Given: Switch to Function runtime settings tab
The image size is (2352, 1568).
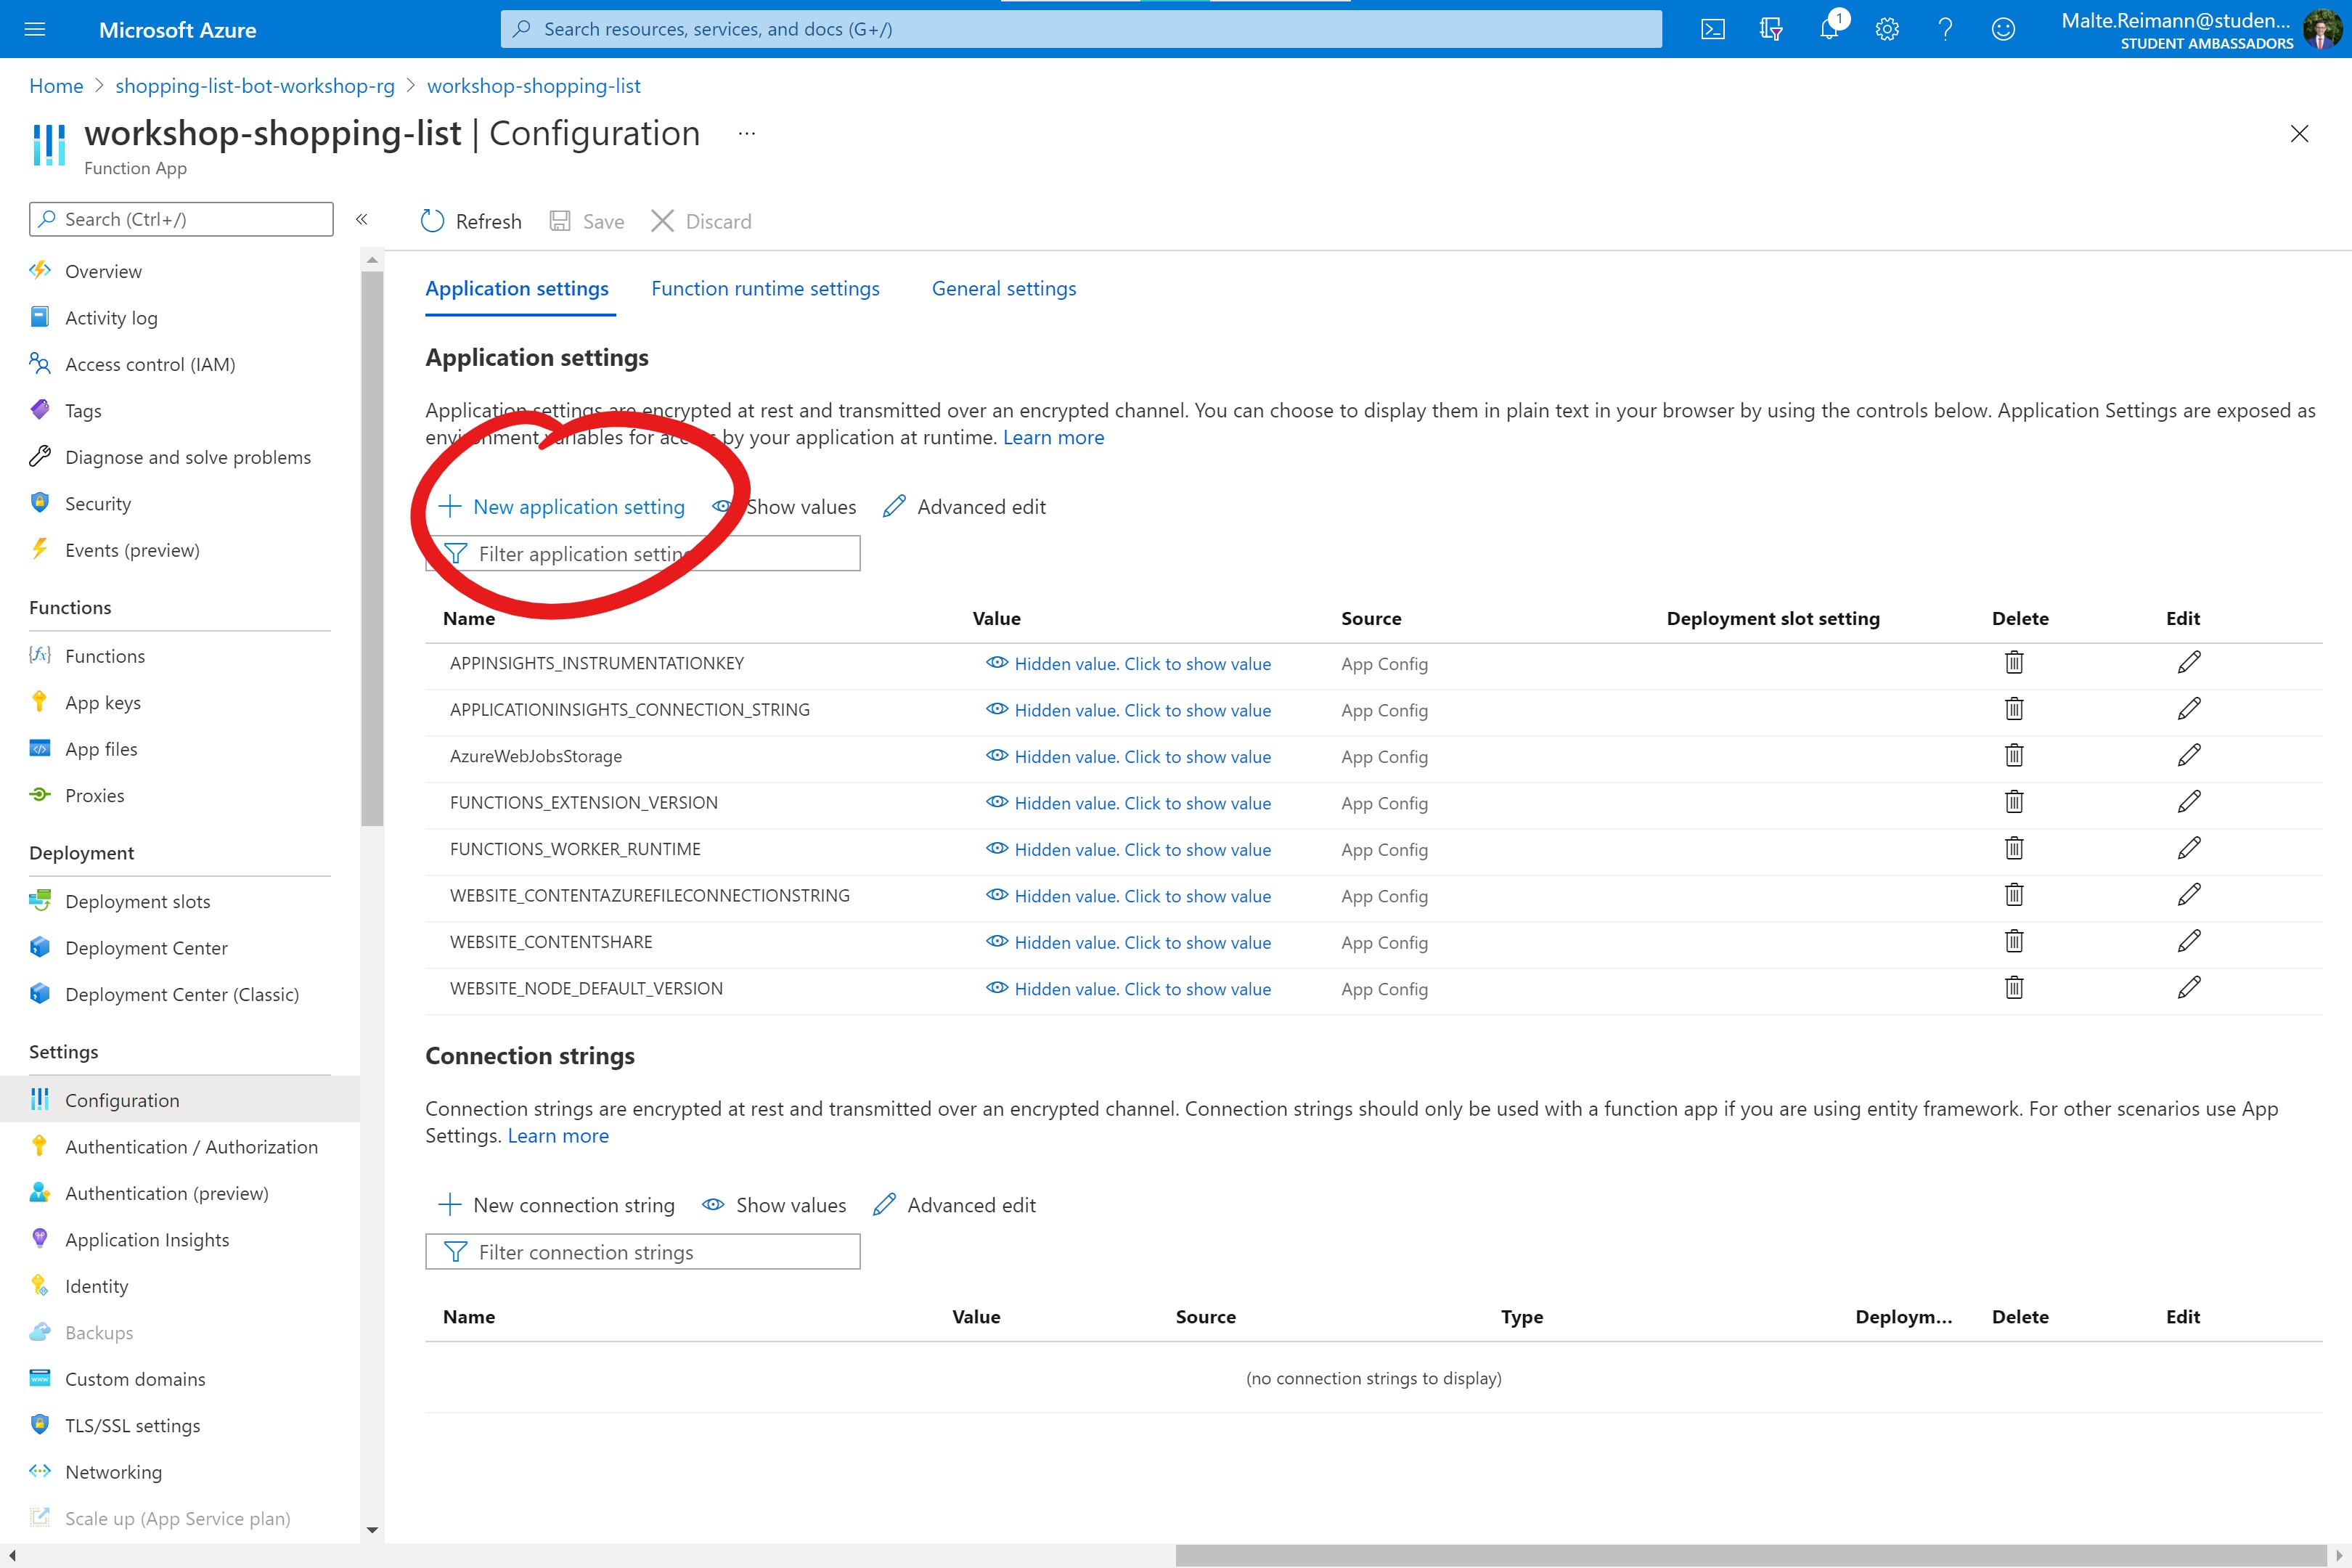Looking at the screenshot, I should pyautogui.click(x=765, y=289).
